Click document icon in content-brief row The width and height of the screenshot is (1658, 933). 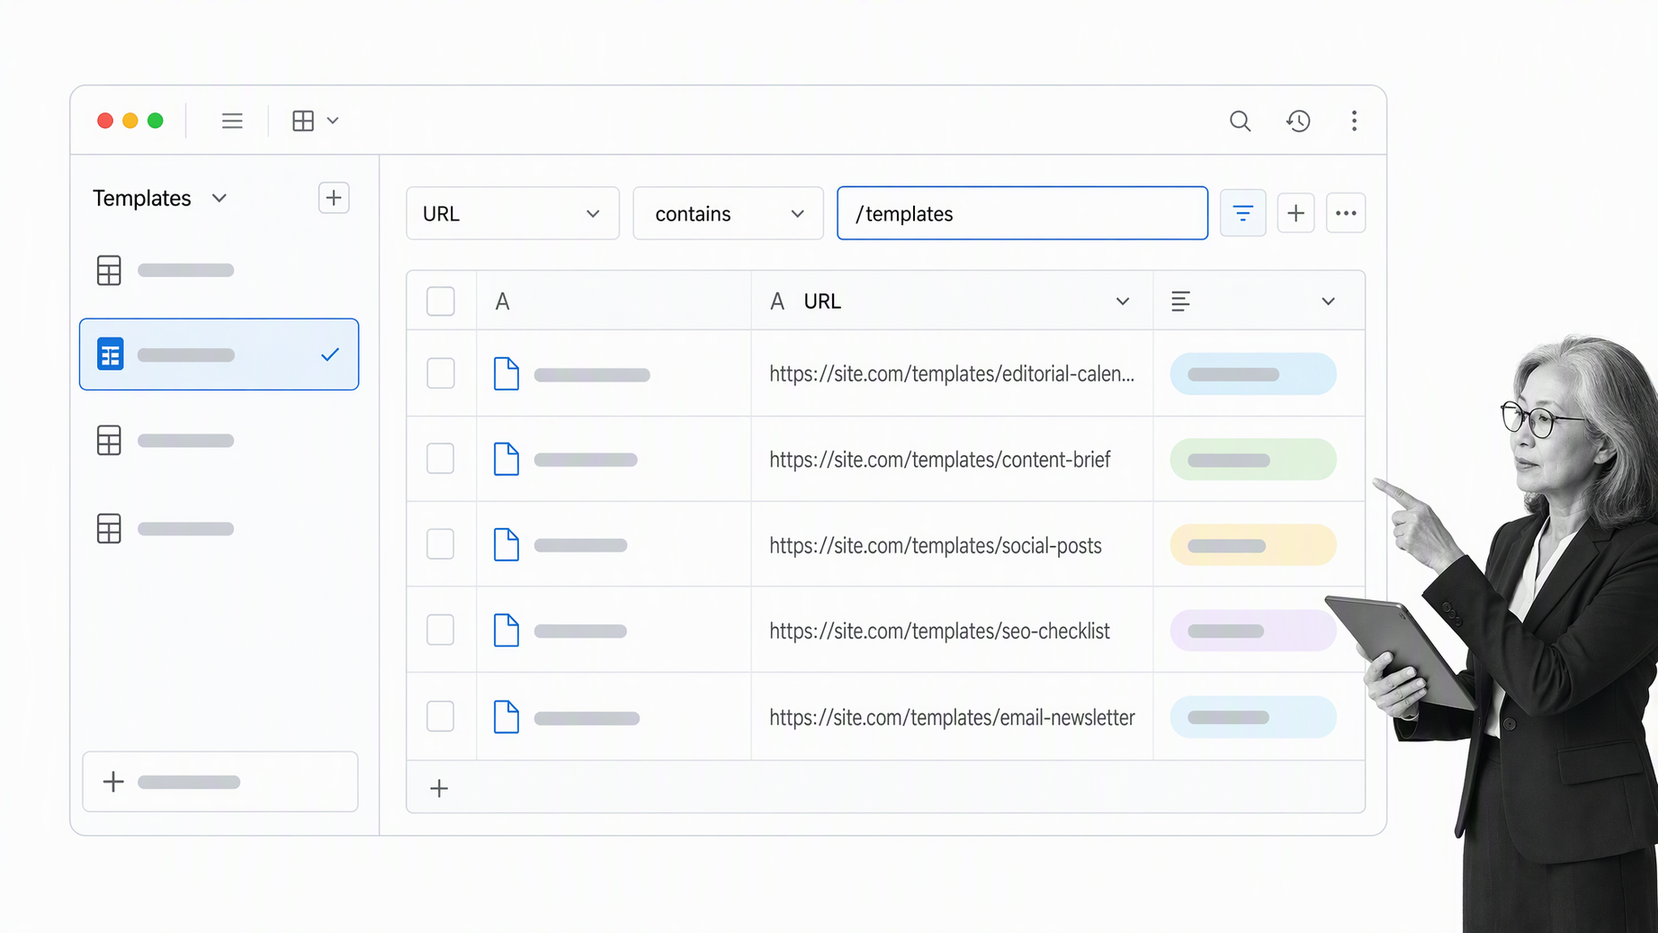point(507,459)
